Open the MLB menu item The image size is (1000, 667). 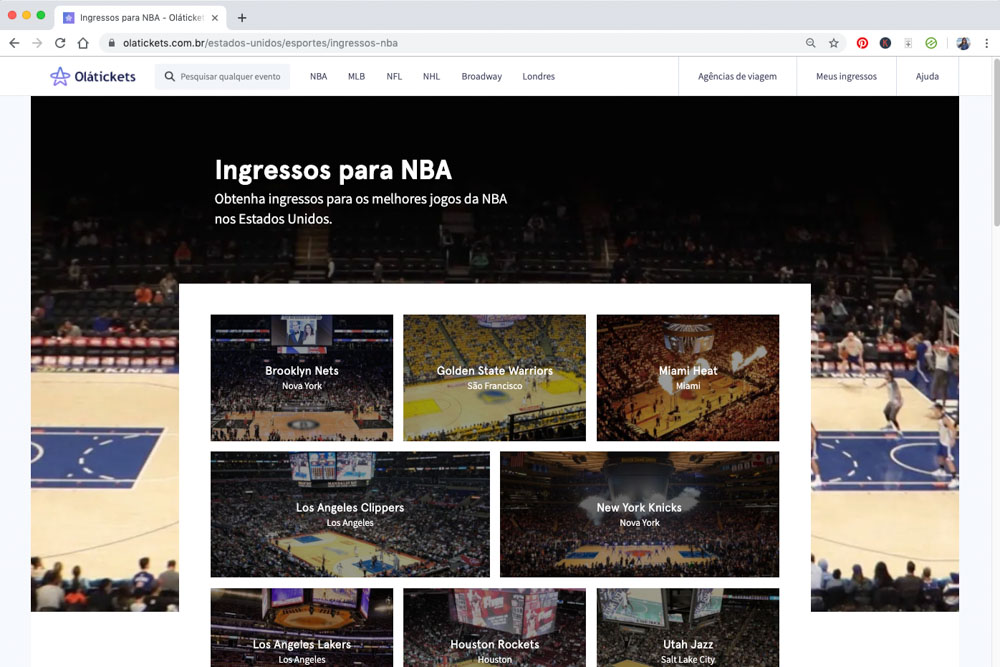[357, 77]
